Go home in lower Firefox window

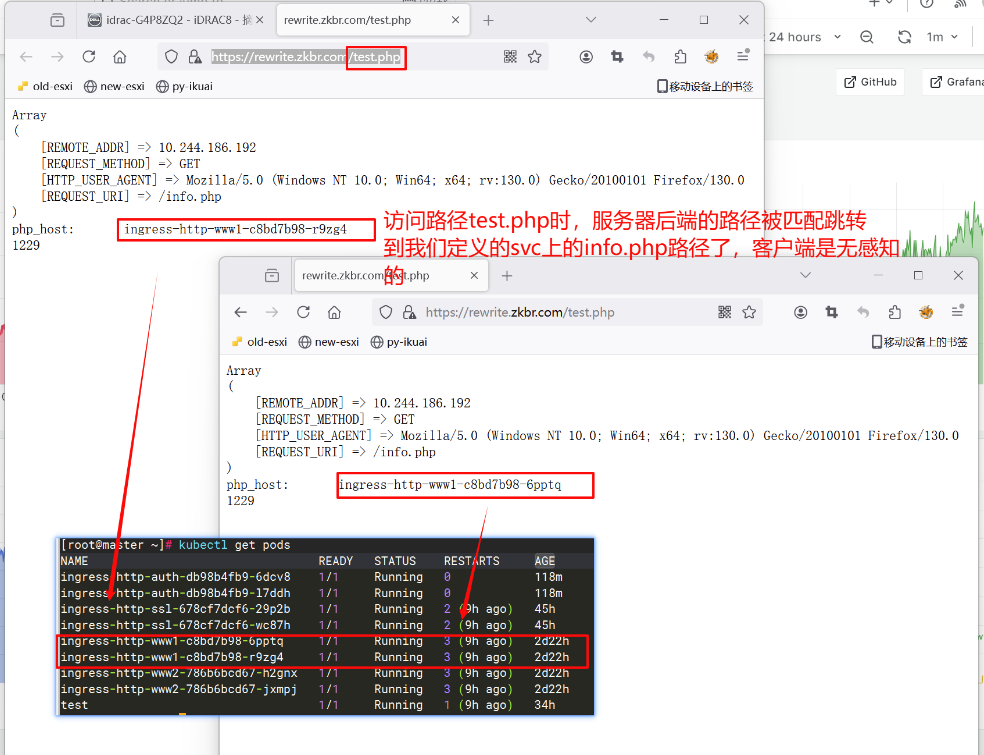[334, 313]
